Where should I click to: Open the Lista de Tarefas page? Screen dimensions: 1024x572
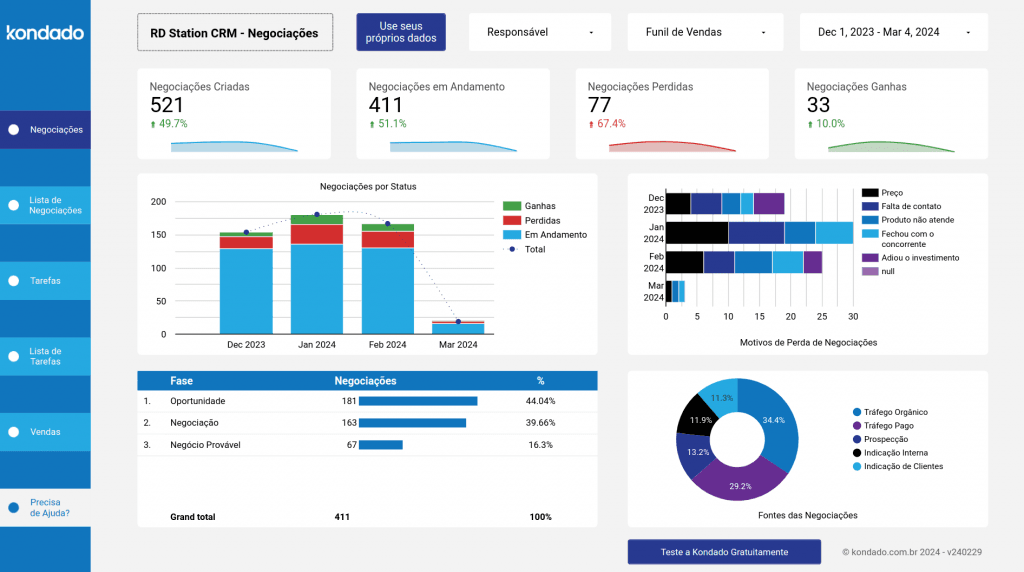(x=46, y=356)
